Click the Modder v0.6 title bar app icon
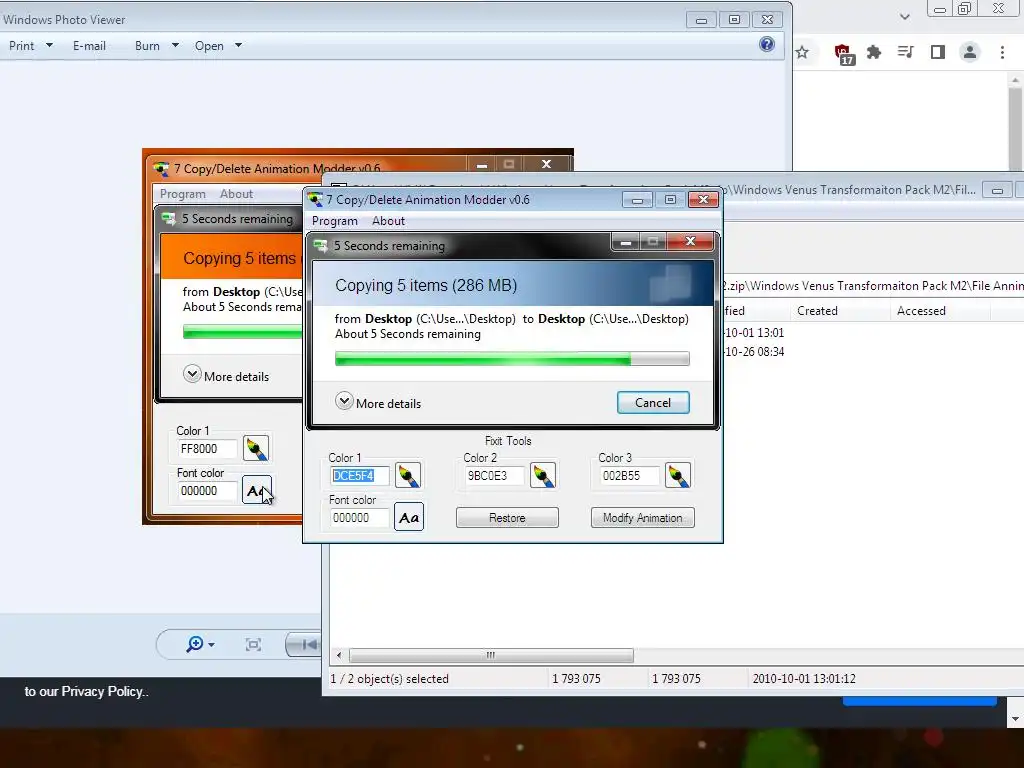 click(315, 199)
